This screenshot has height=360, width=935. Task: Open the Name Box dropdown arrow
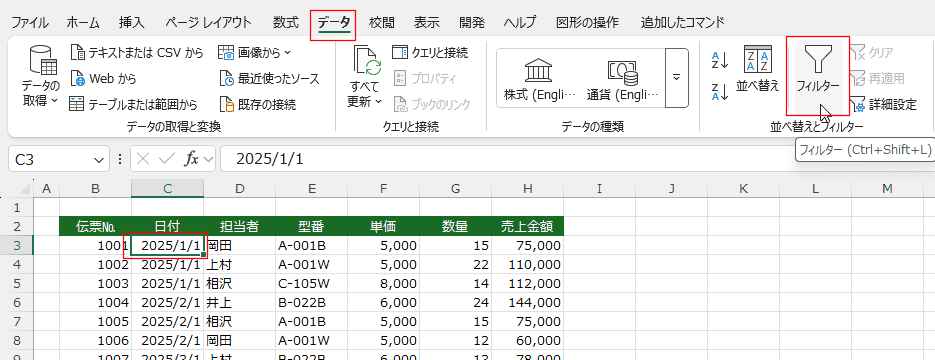pyautogui.click(x=98, y=159)
